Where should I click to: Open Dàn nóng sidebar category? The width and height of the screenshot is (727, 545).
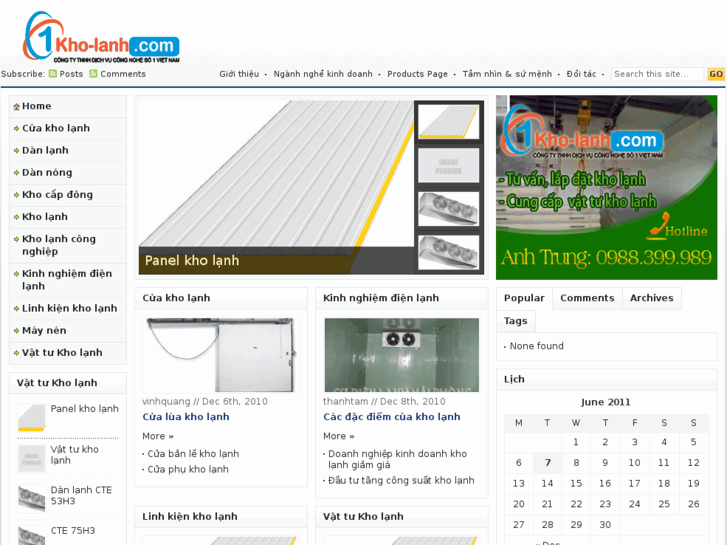47,173
